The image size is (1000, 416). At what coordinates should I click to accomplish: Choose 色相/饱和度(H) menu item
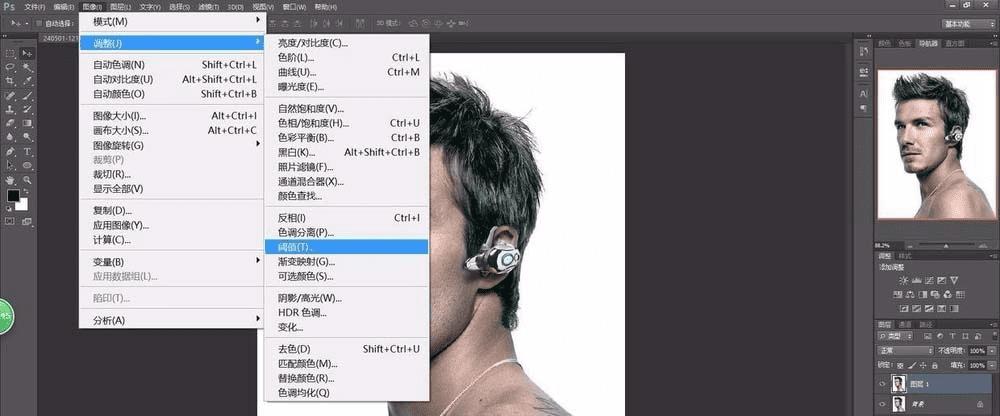point(346,123)
